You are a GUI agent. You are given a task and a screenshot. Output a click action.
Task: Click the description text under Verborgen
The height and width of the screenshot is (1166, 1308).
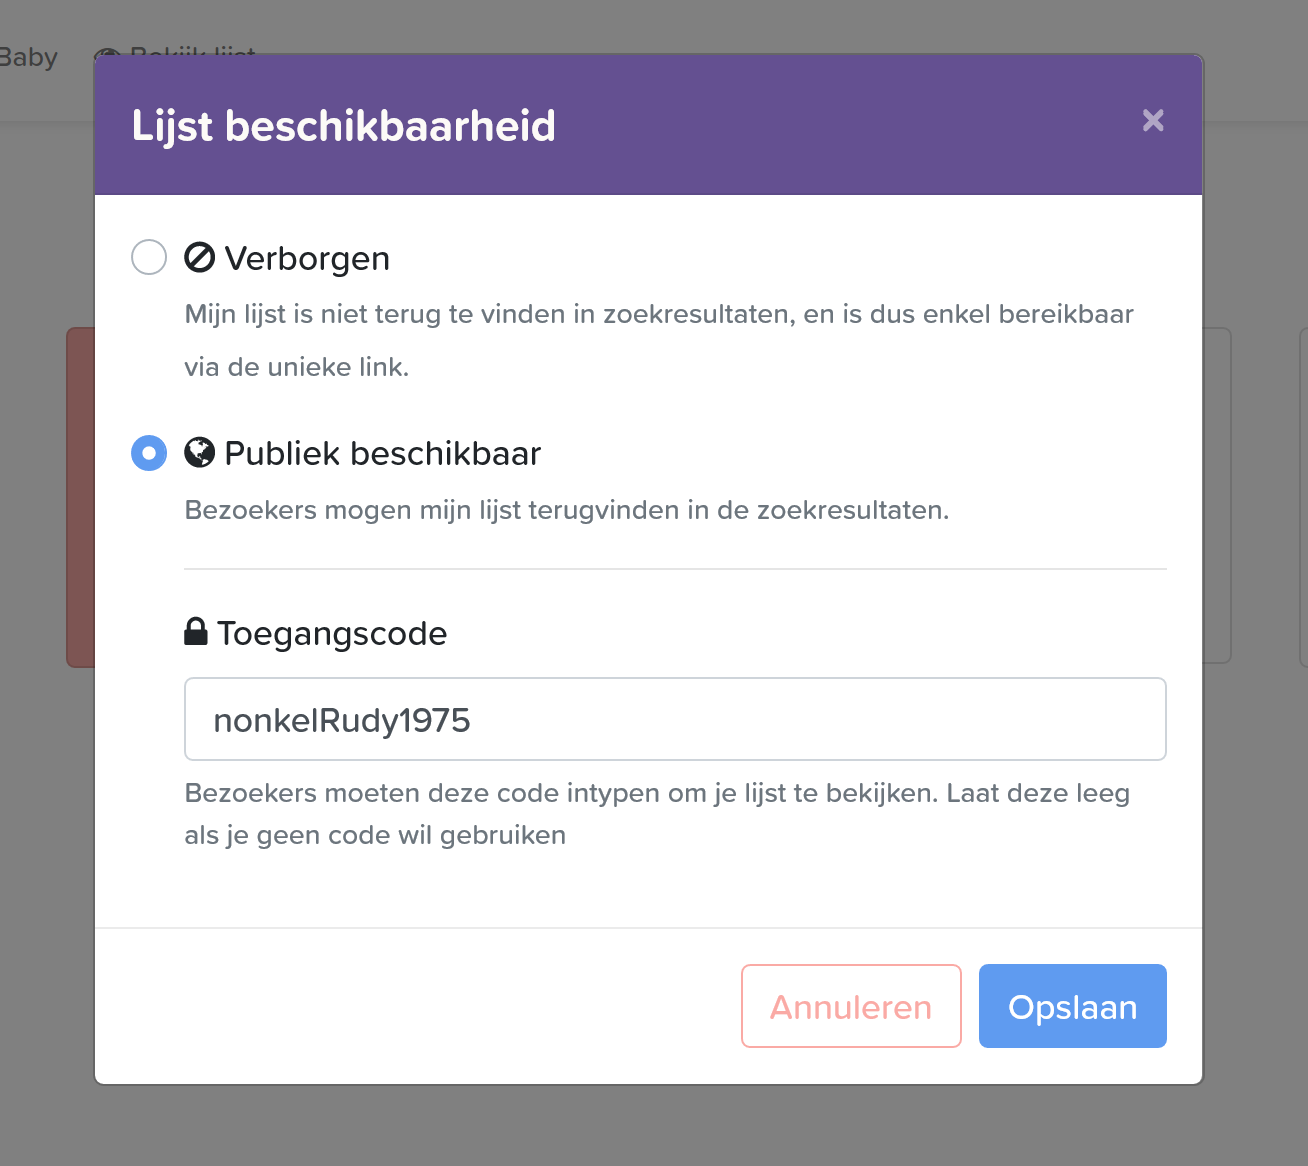(659, 340)
